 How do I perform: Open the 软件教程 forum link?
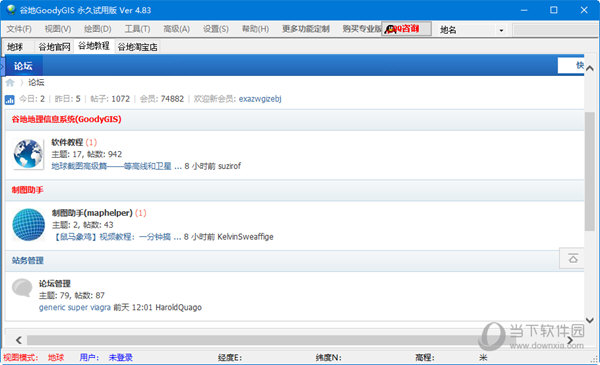pyautogui.click(x=67, y=142)
